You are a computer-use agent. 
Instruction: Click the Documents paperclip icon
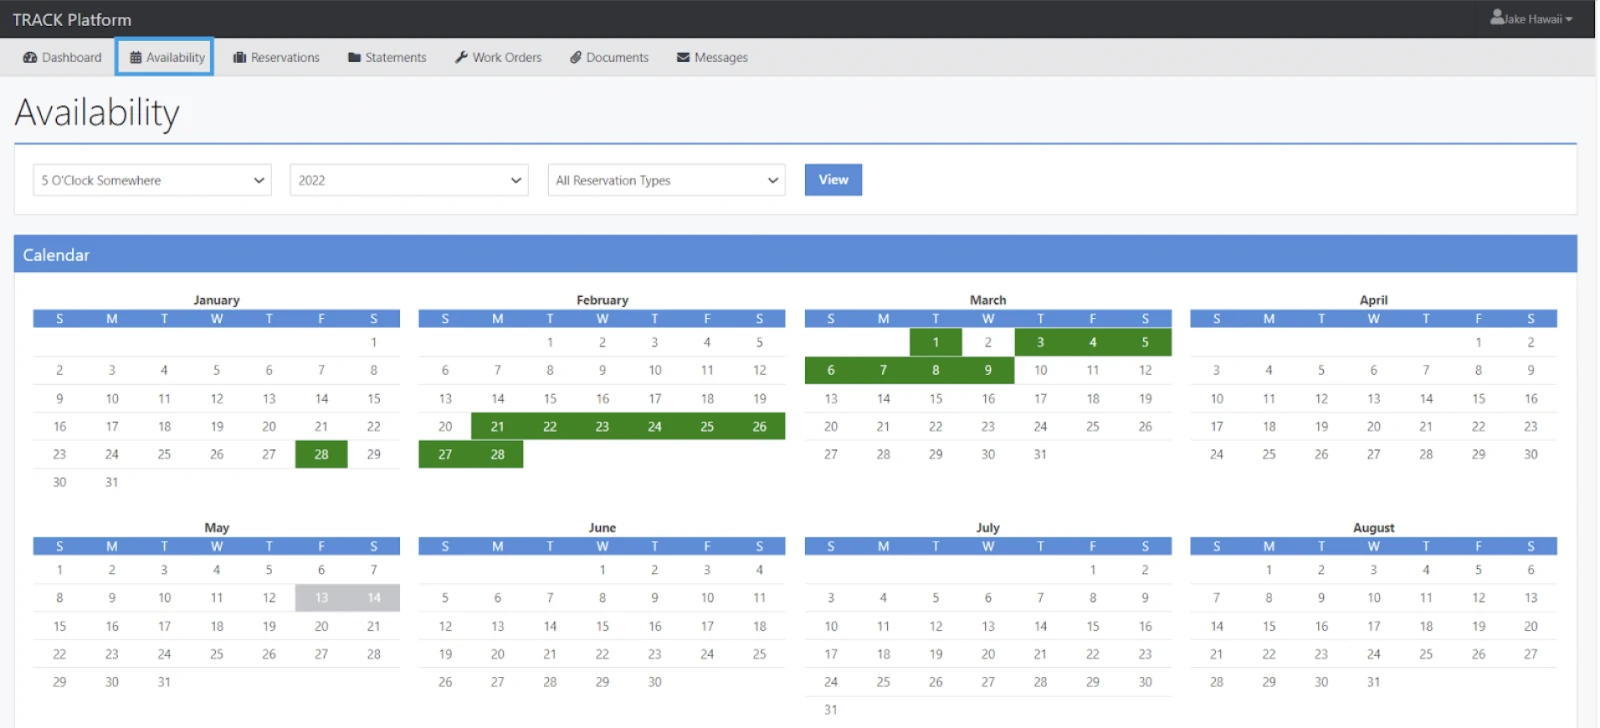(x=576, y=58)
